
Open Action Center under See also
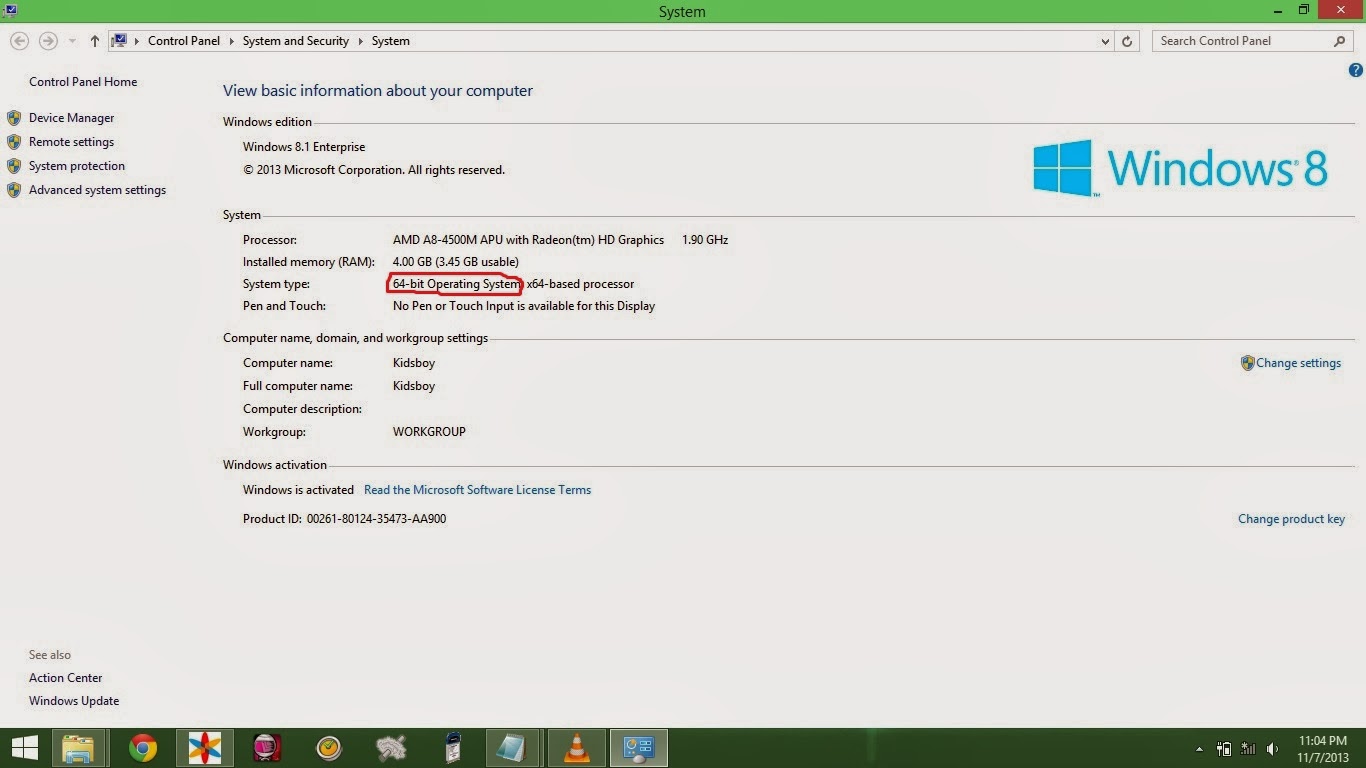coord(65,678)
